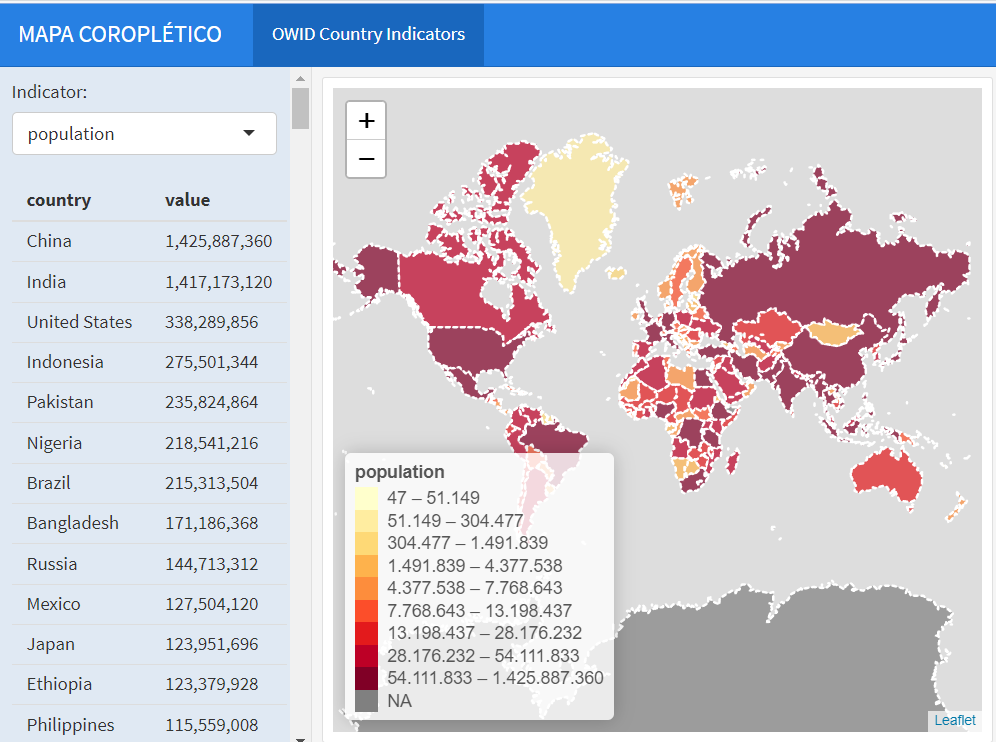Screen dimensions: 996x742
Task: Click value 275,501,344
Action: click(x=212, y=362)
